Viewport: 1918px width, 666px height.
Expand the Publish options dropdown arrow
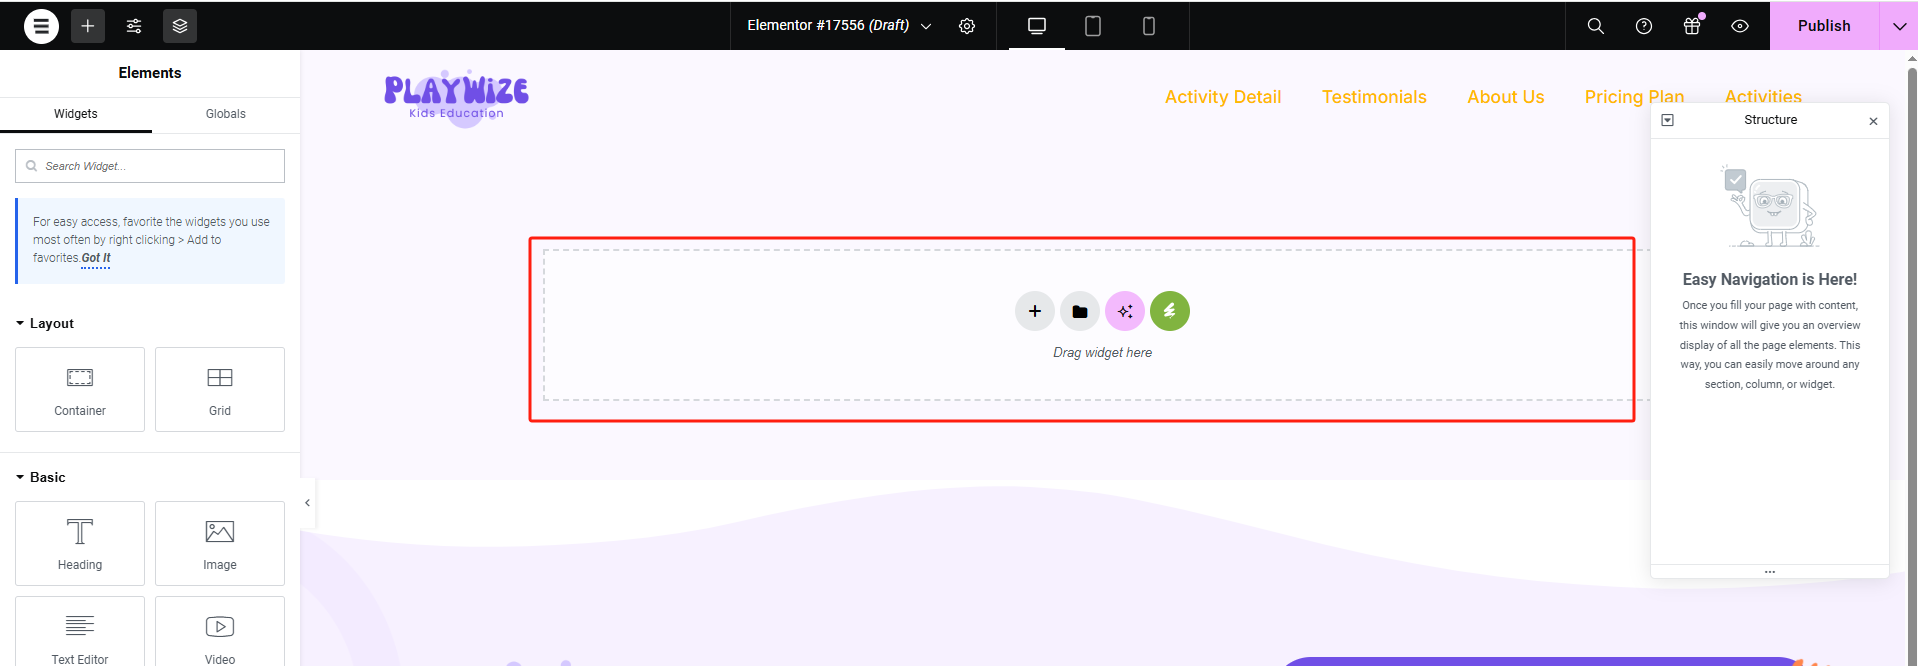[x=1899, y=26]
